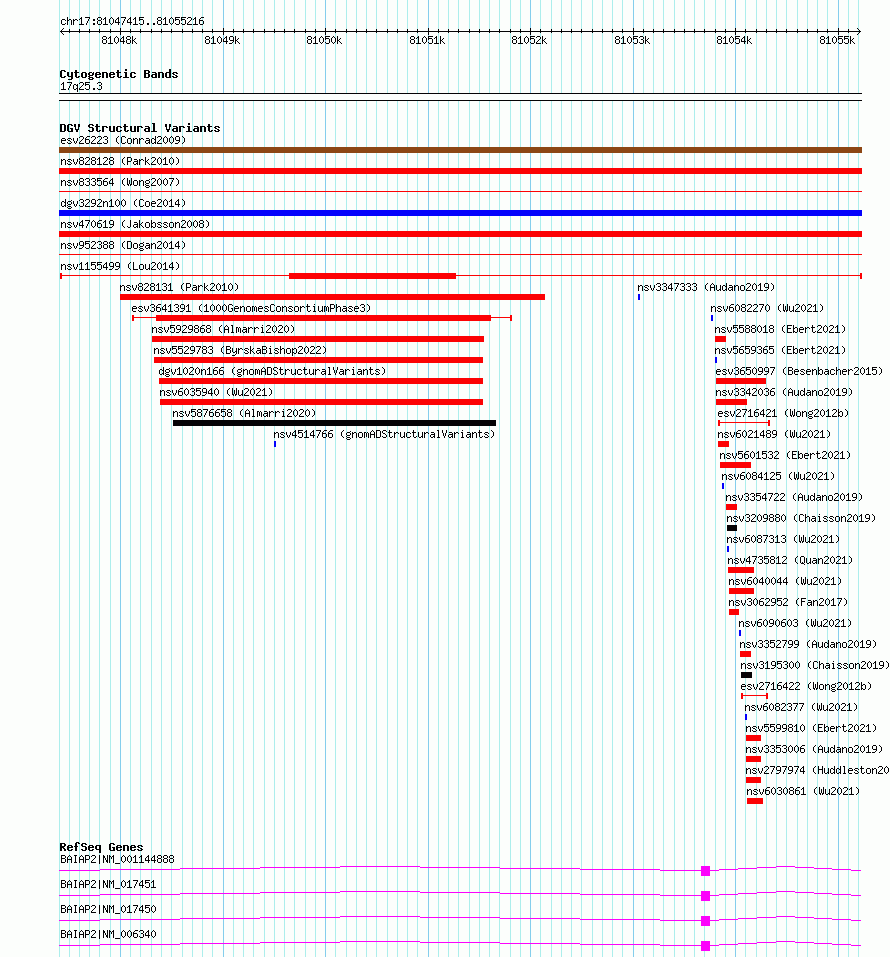
Task: Click nsv3062952 (Fan2017) label
Action: click(x=788, y=602)
